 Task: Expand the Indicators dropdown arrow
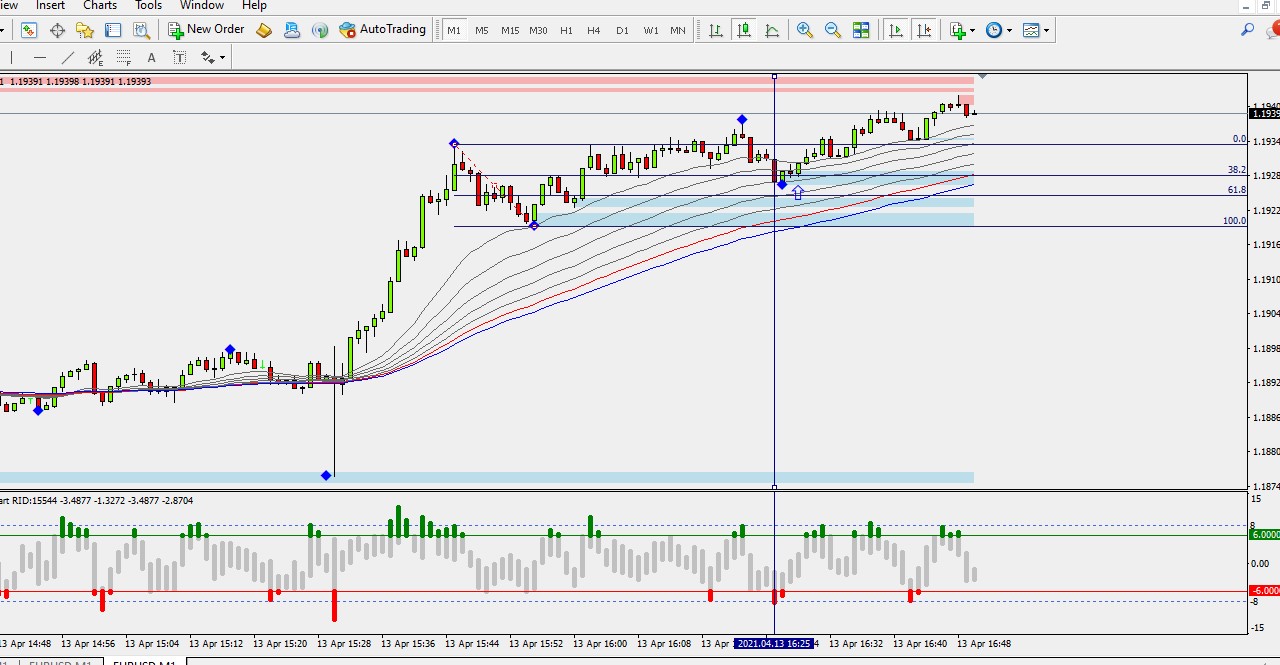(x=973, y=30)
